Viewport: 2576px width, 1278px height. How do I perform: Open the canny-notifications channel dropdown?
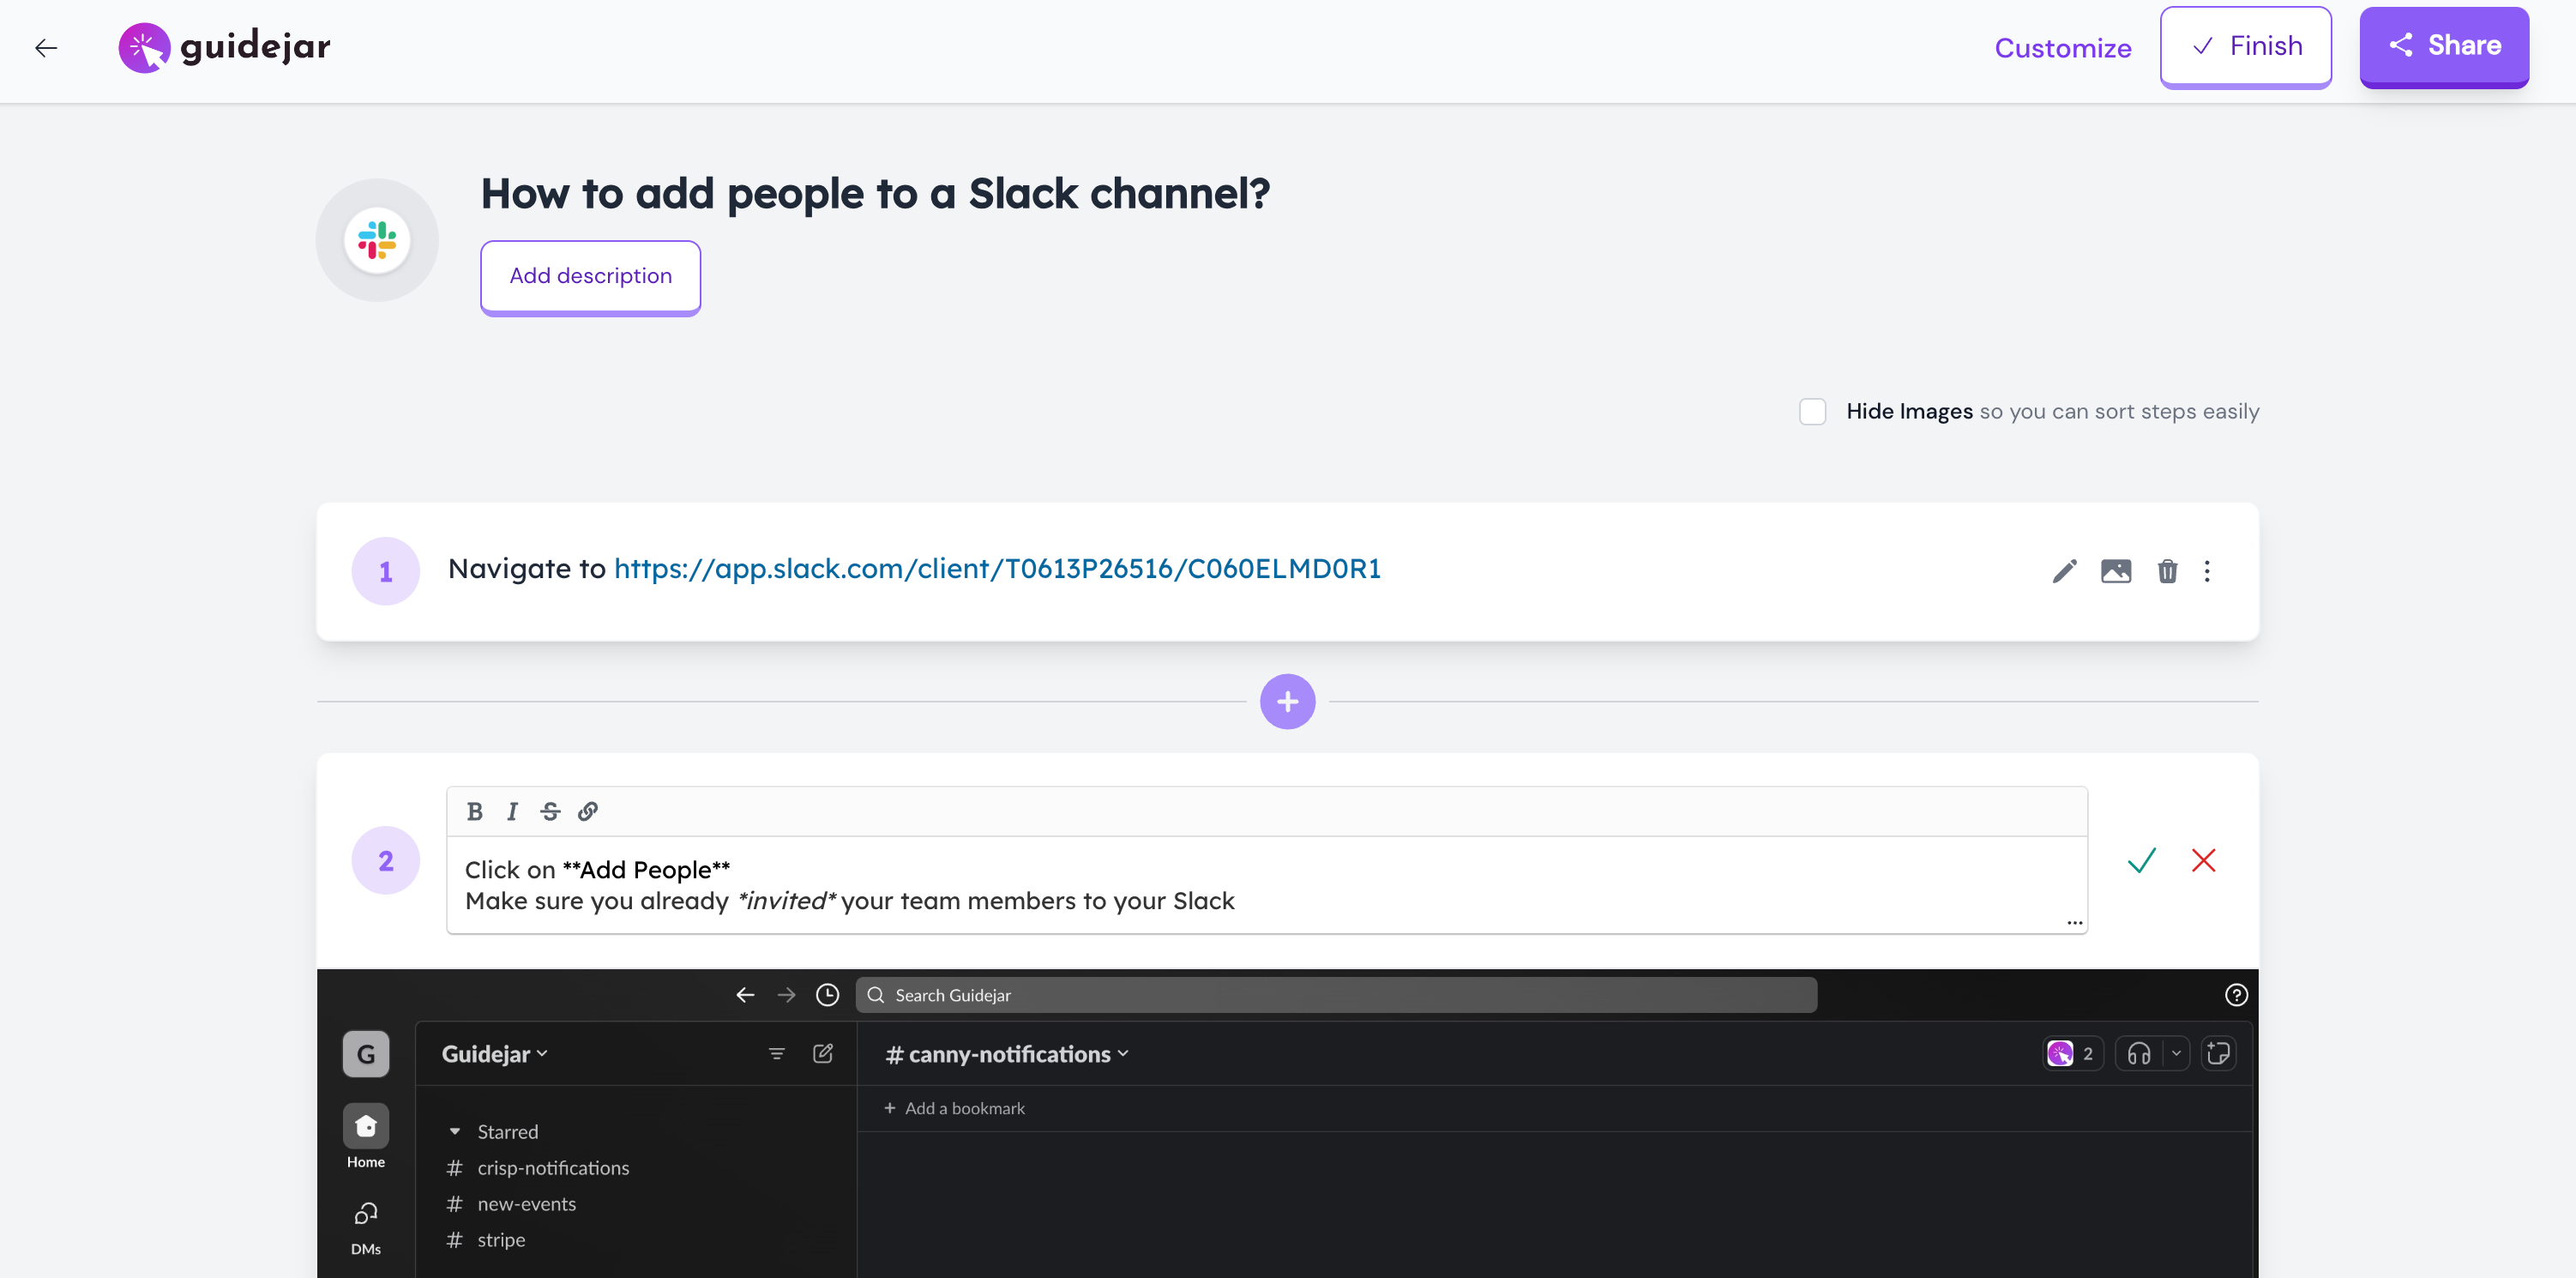(x=1007, y=1054)
